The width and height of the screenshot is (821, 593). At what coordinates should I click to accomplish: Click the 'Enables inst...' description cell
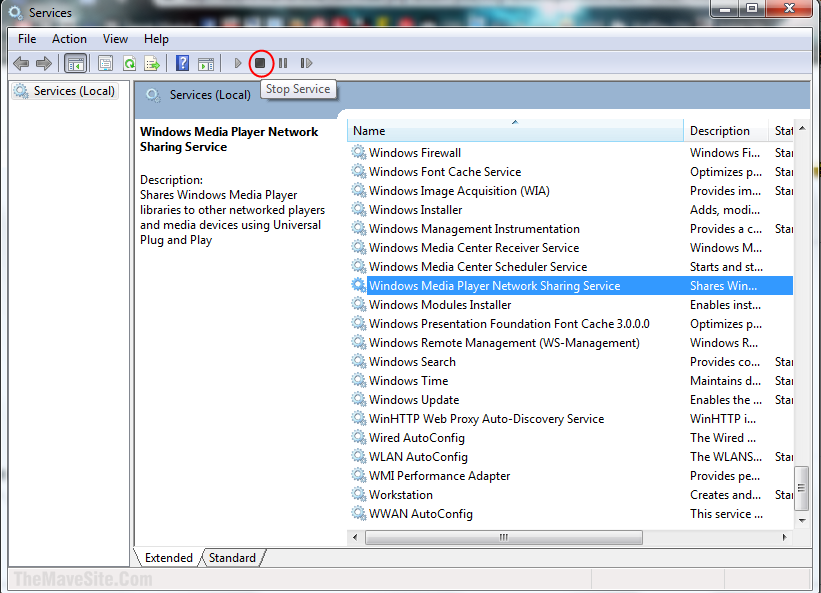click(x=725, y=304)
